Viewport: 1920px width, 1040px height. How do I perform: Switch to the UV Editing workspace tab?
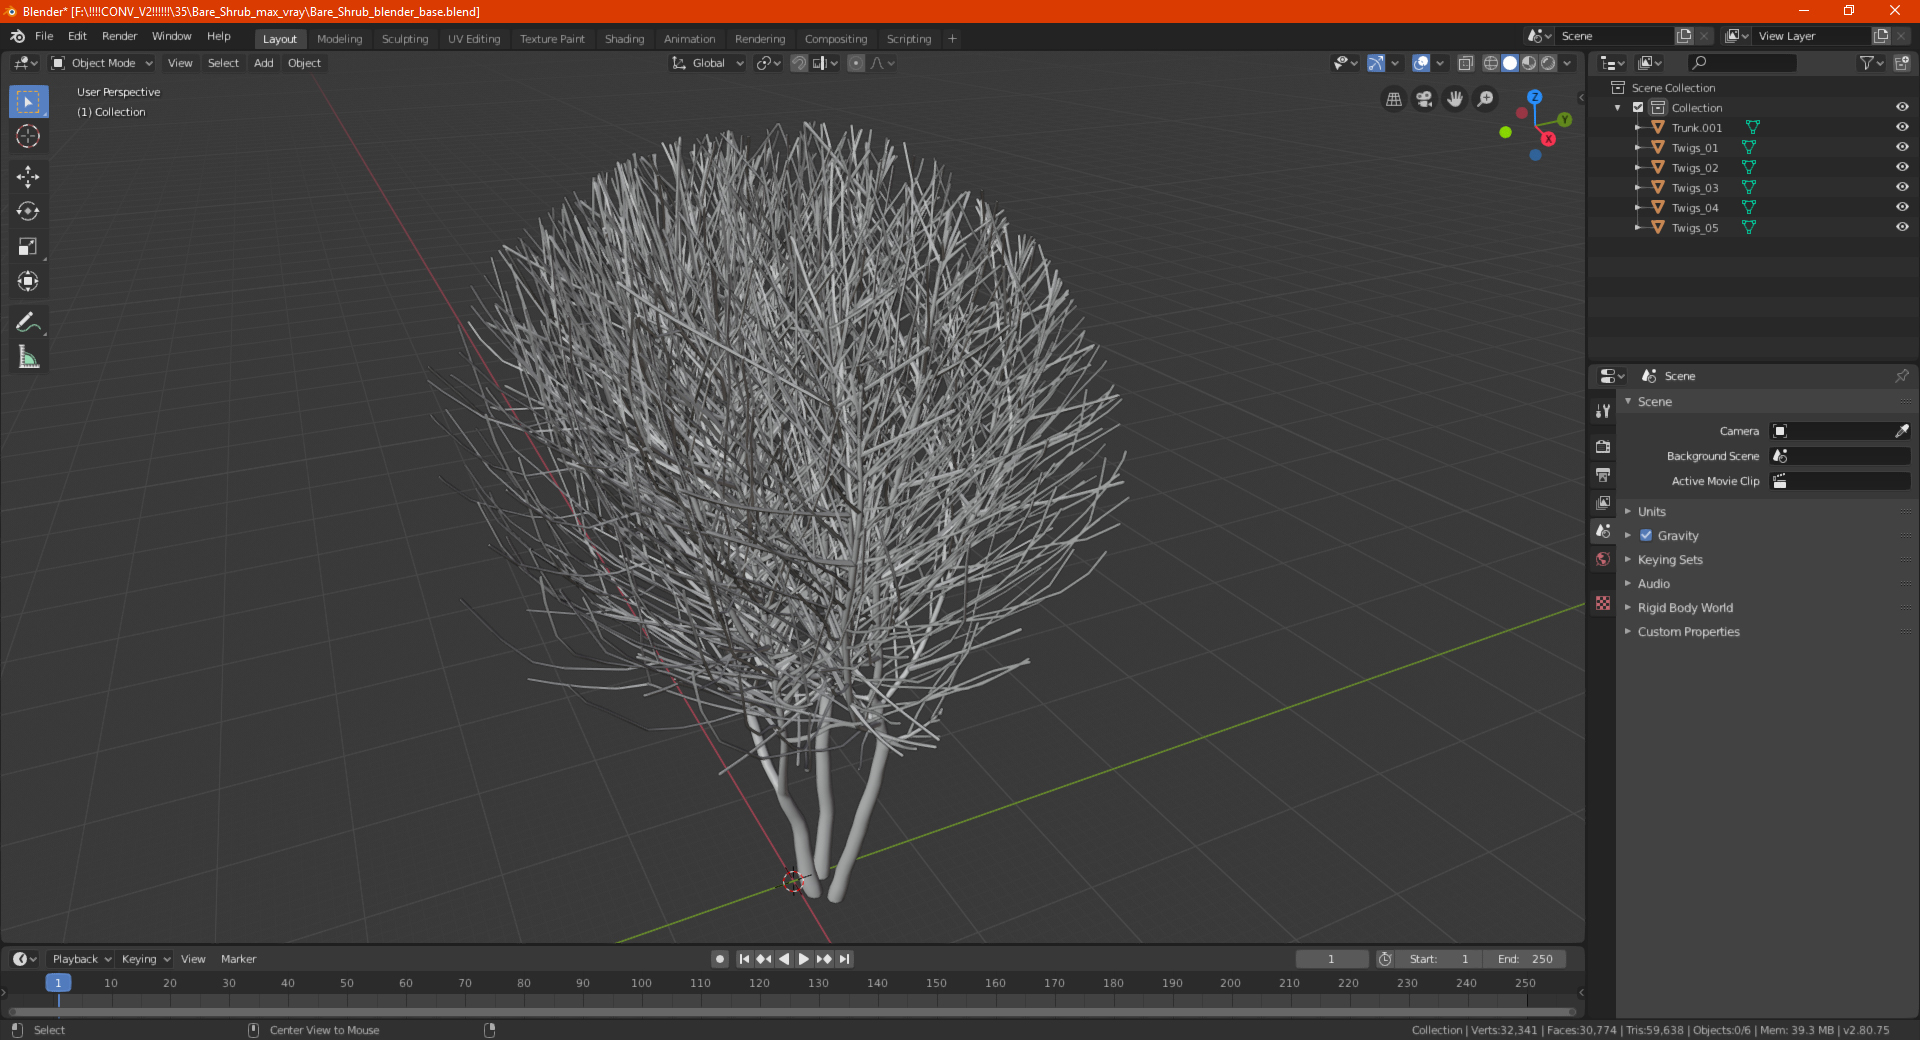coord(474,39)
